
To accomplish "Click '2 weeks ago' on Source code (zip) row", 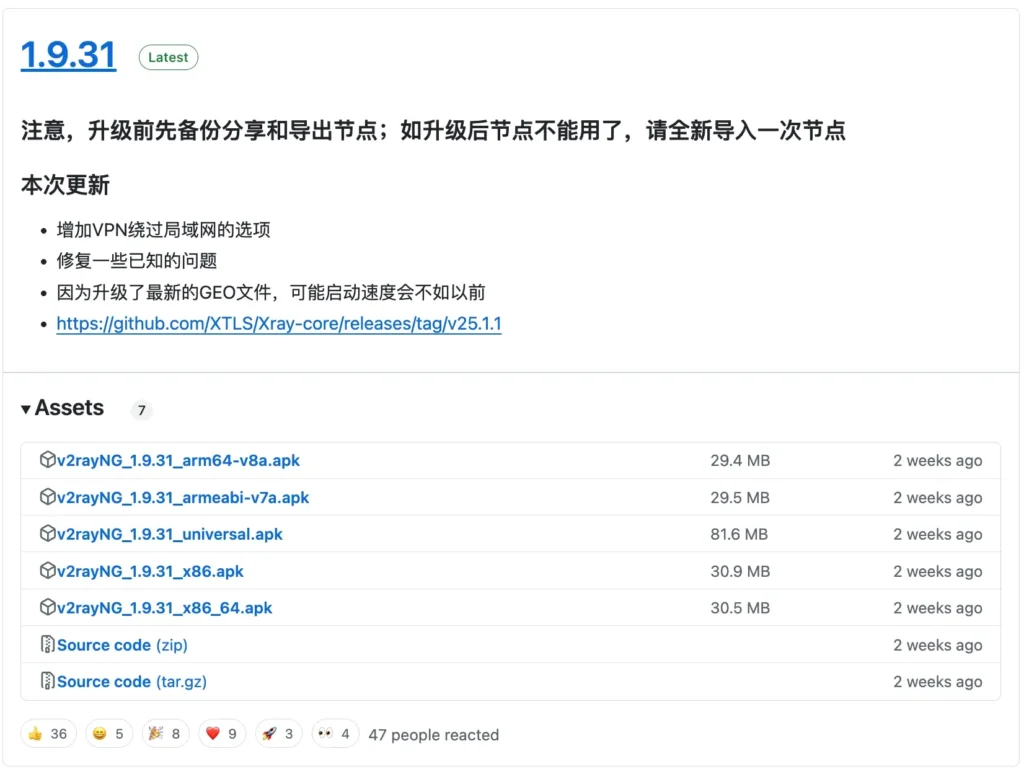I will click(938, 645).
